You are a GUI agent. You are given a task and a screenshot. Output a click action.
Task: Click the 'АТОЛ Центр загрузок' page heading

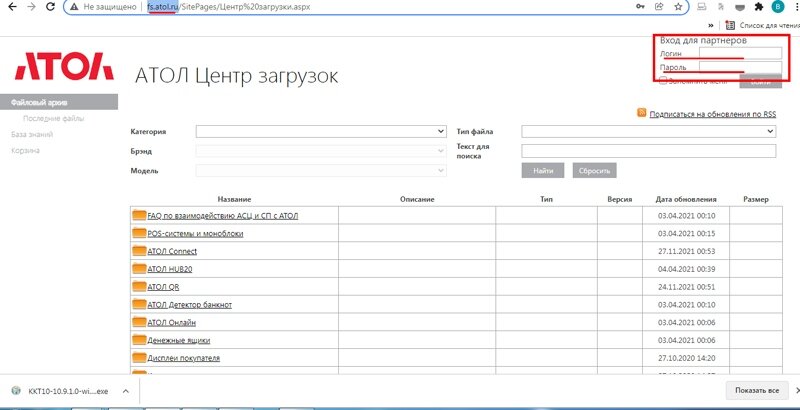pyautogui.click(x=236, y=76)
